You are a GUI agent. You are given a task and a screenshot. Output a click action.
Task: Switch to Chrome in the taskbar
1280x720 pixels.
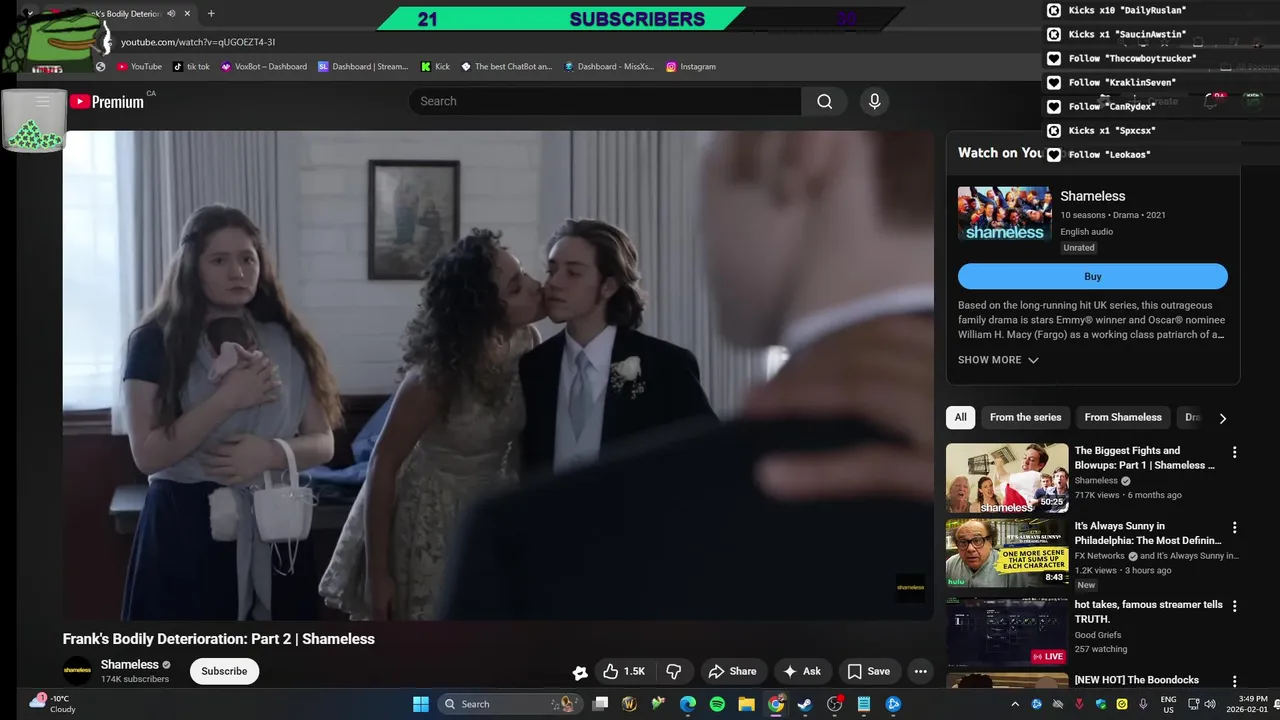[776, 704]
